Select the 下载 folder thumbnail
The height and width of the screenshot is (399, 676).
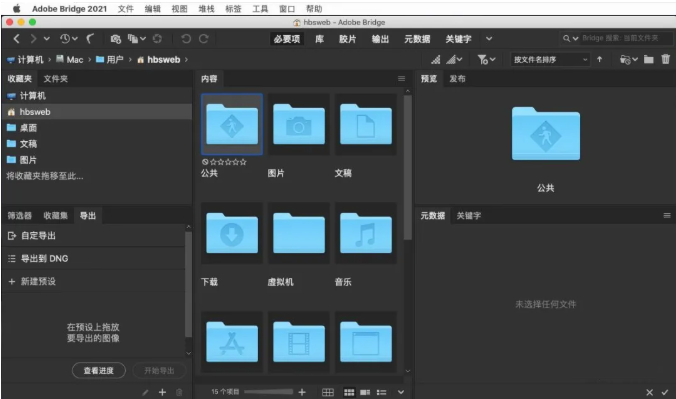[x=232, y=233]
